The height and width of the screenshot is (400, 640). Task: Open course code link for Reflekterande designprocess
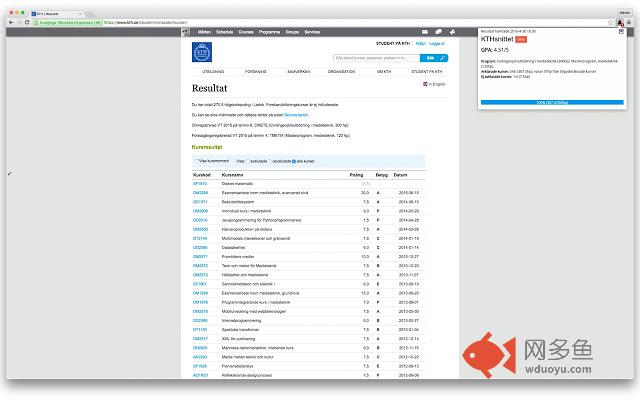(x=200, y=375)
